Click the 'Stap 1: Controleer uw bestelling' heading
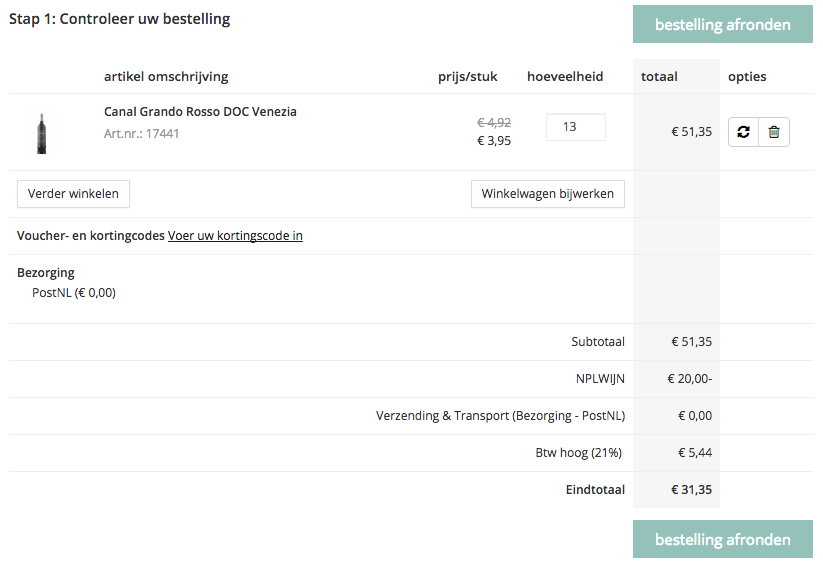The width and height of the screenshot is (823, 564). 120,19
